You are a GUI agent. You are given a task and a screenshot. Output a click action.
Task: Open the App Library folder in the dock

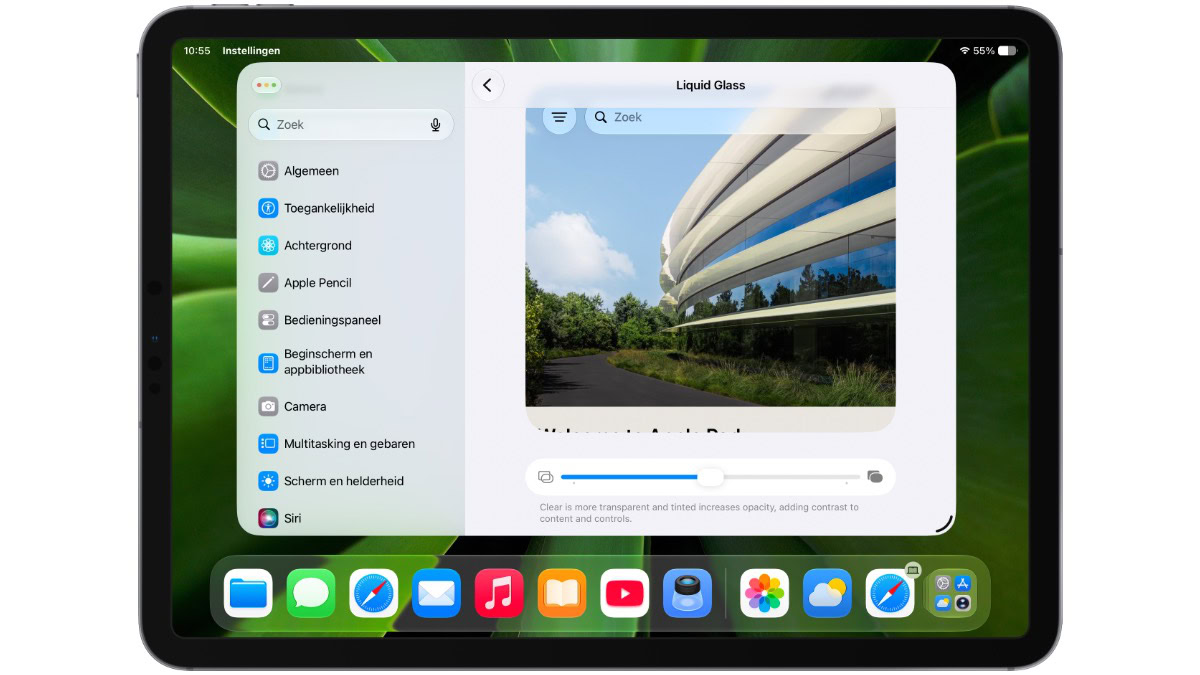952,594
